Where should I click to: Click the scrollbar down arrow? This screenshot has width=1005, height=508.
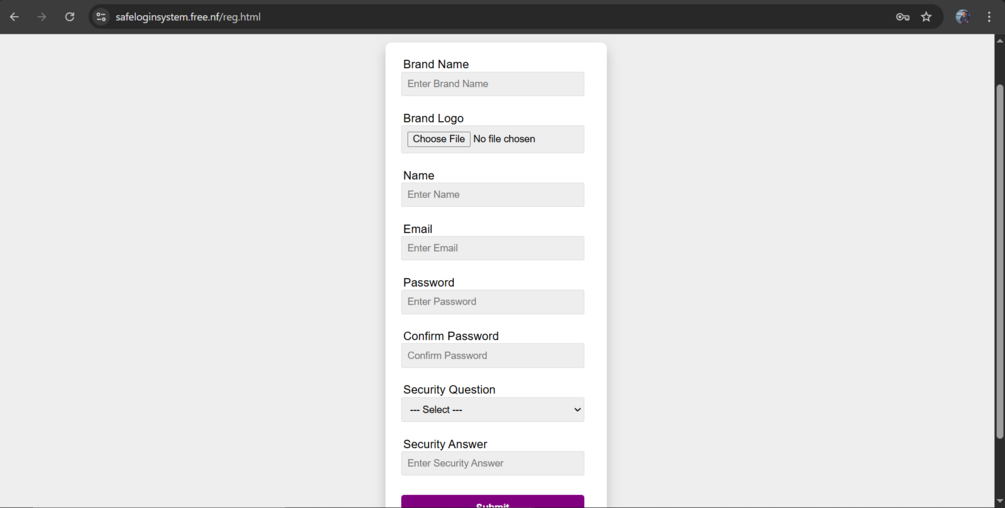[999, 501]
